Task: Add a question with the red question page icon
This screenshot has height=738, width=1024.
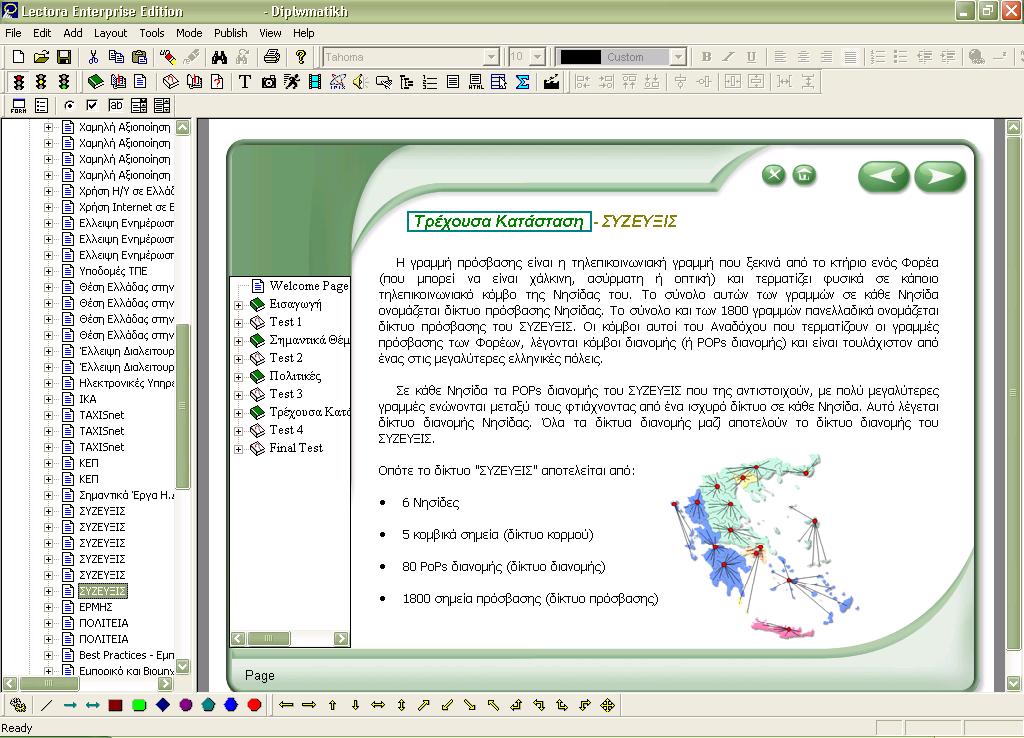Action: coord(217,82)
